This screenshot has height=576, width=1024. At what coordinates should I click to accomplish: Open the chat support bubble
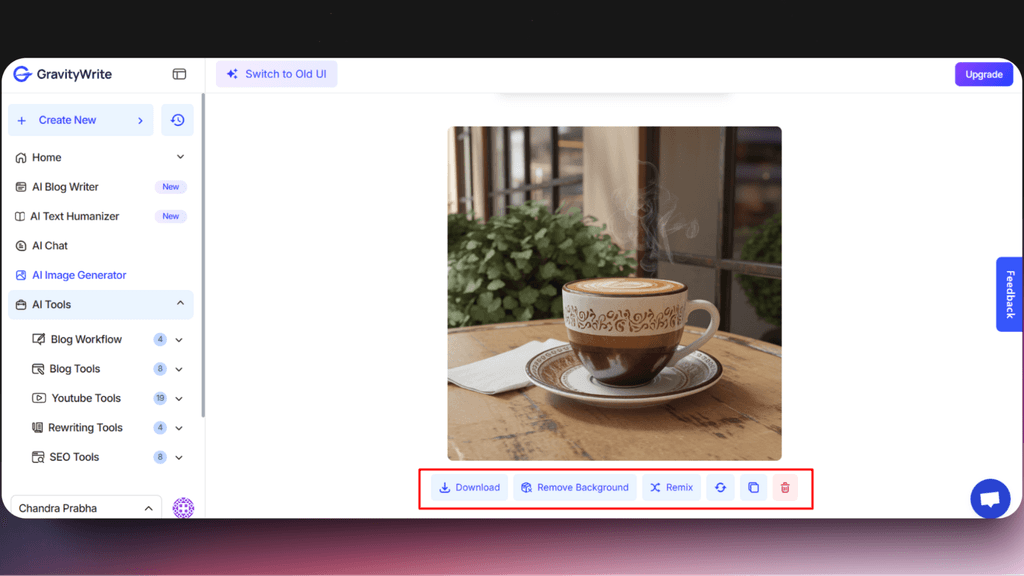[x=990, y=498]
